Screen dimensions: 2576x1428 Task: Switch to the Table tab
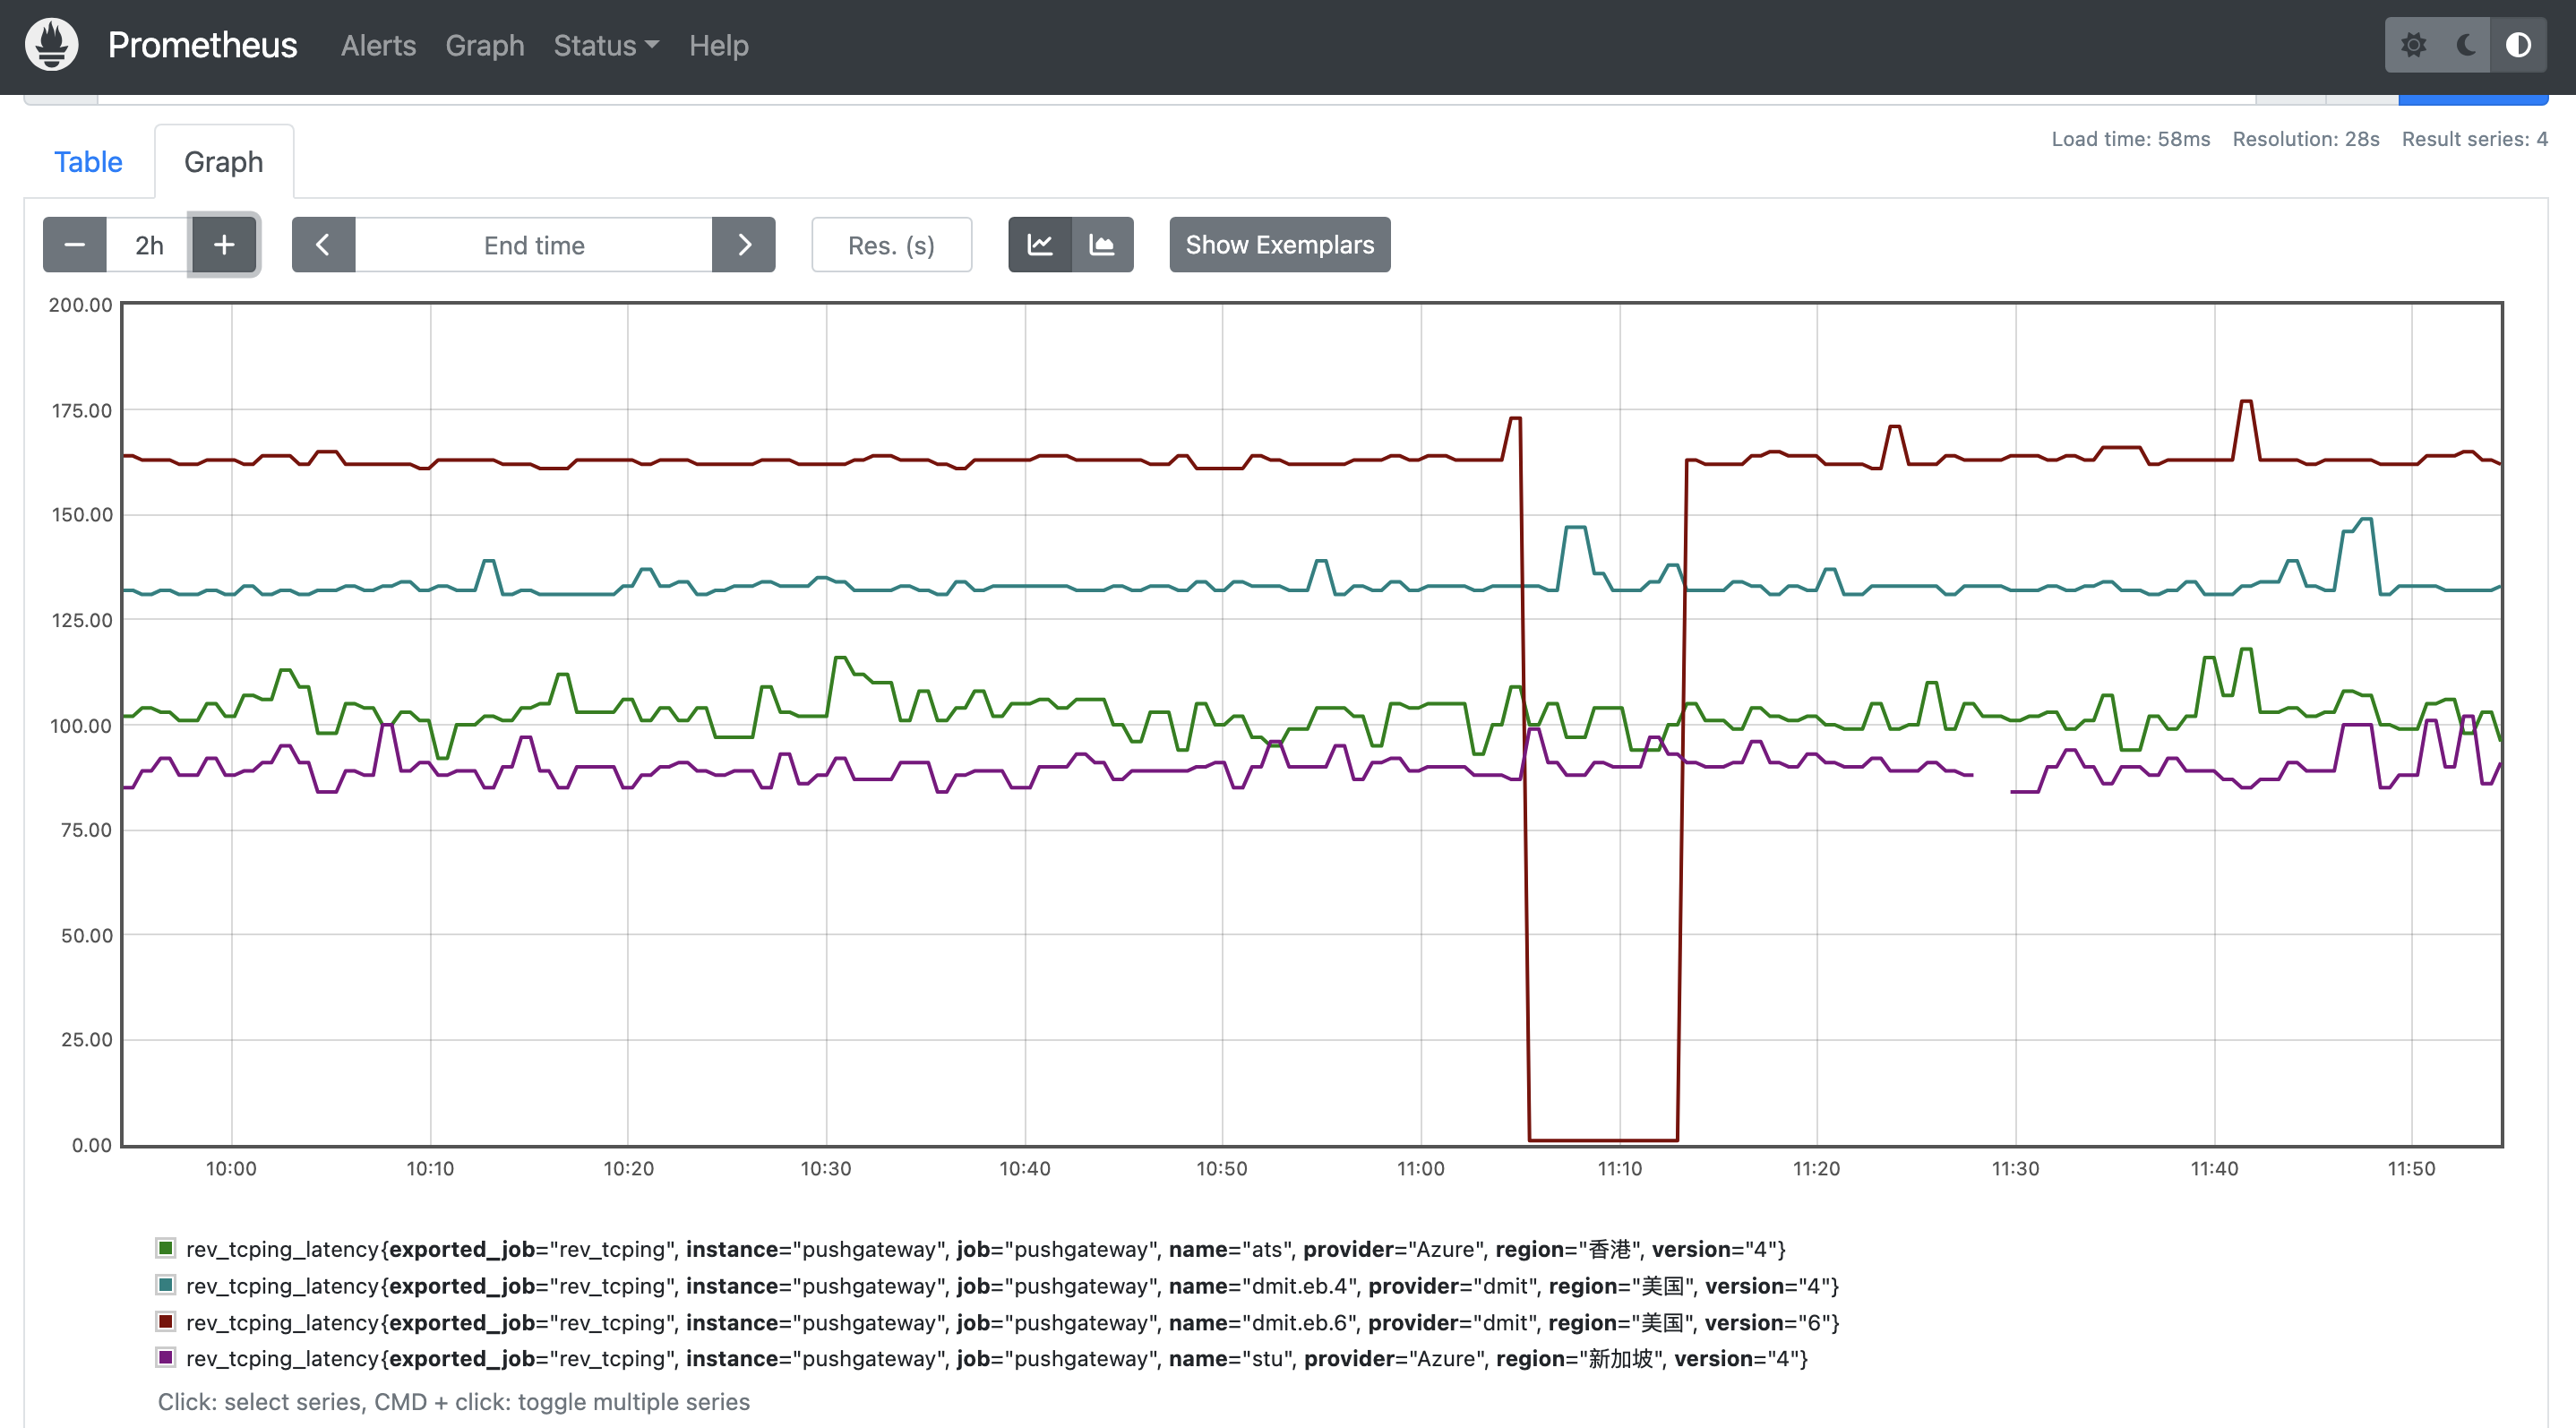pos(88,162)
